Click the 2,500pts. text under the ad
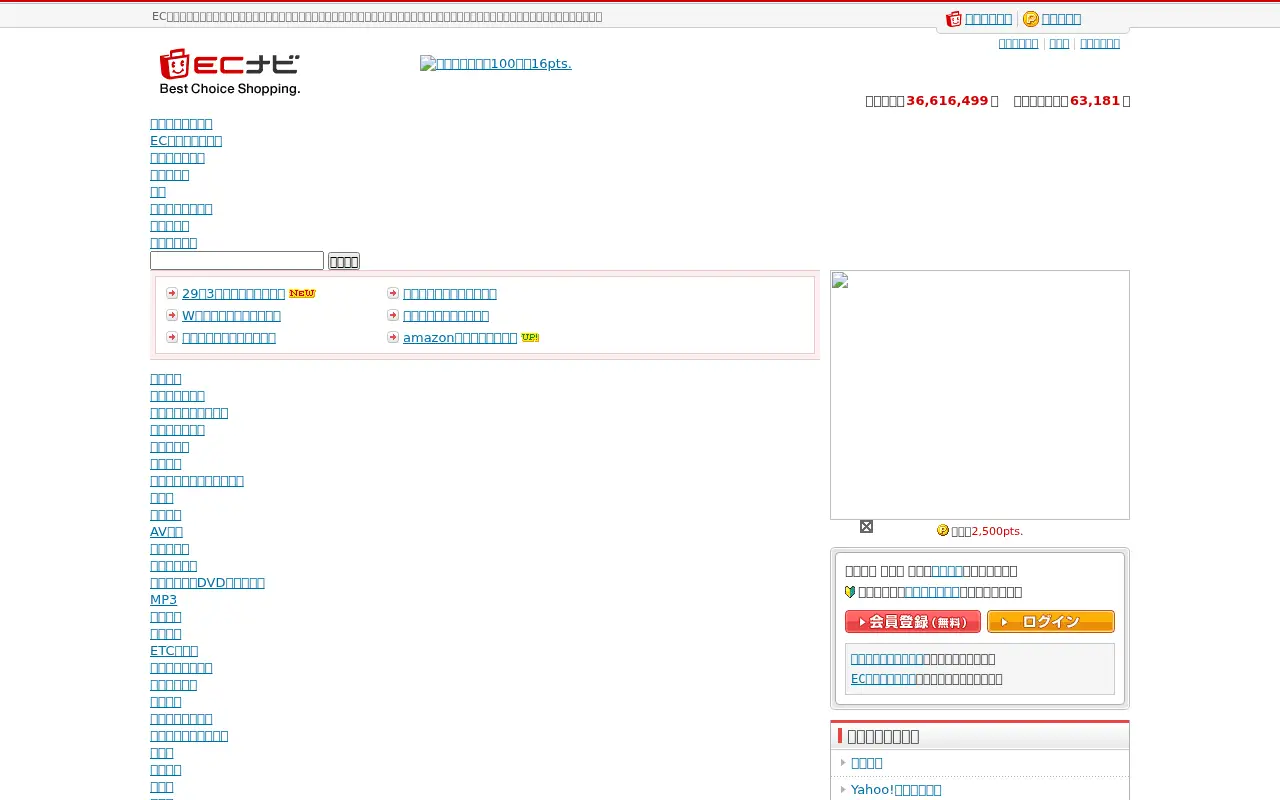The image size is (1280, 800). pos(997,531)
